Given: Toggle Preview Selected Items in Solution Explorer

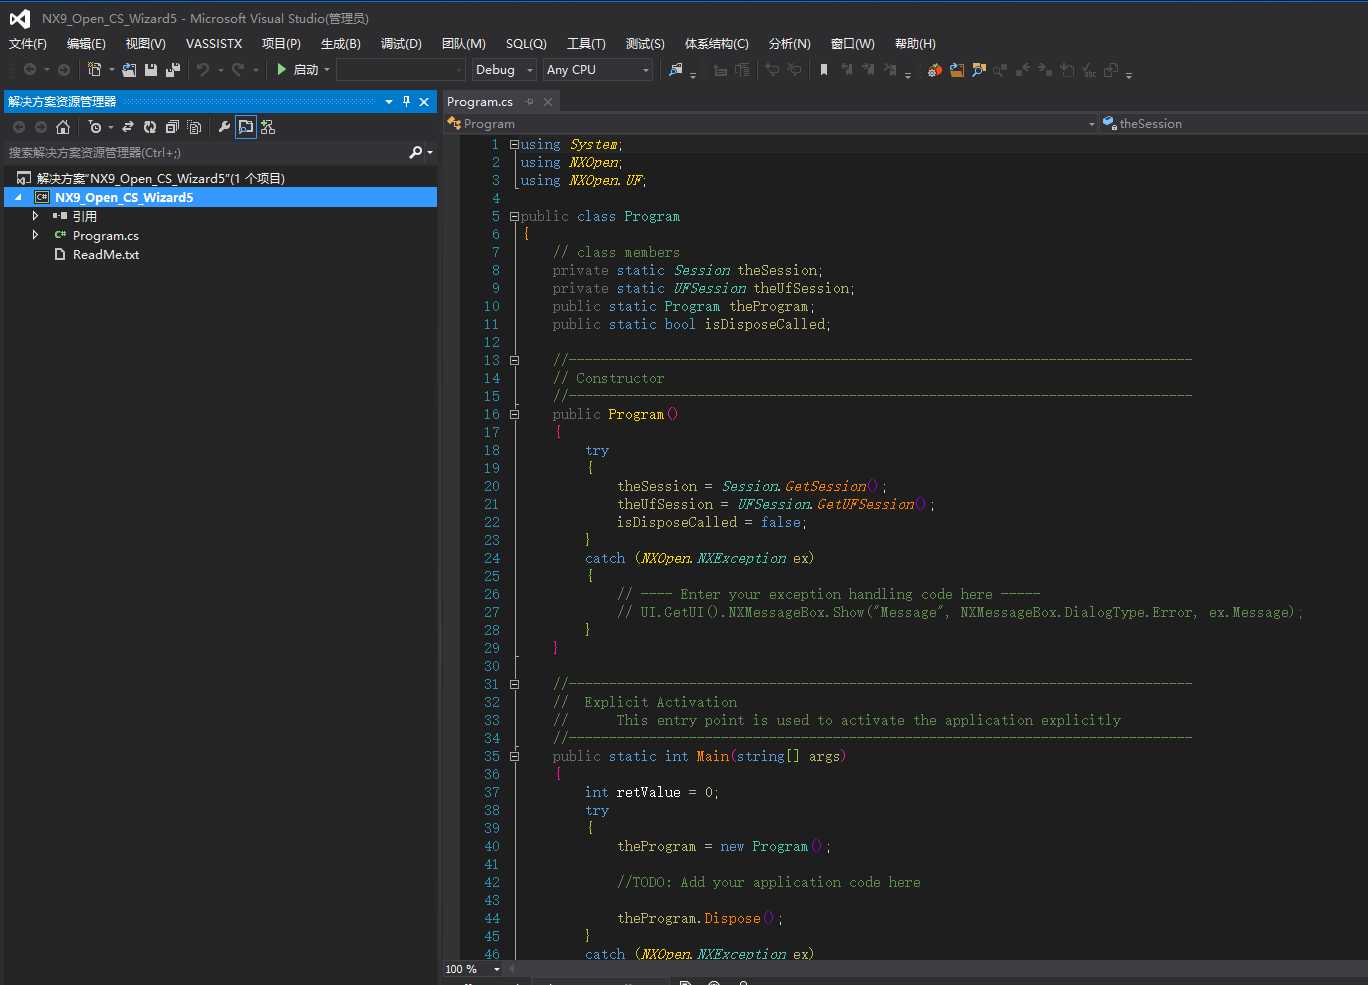Looking at the screenshot, I should (246, 127).
